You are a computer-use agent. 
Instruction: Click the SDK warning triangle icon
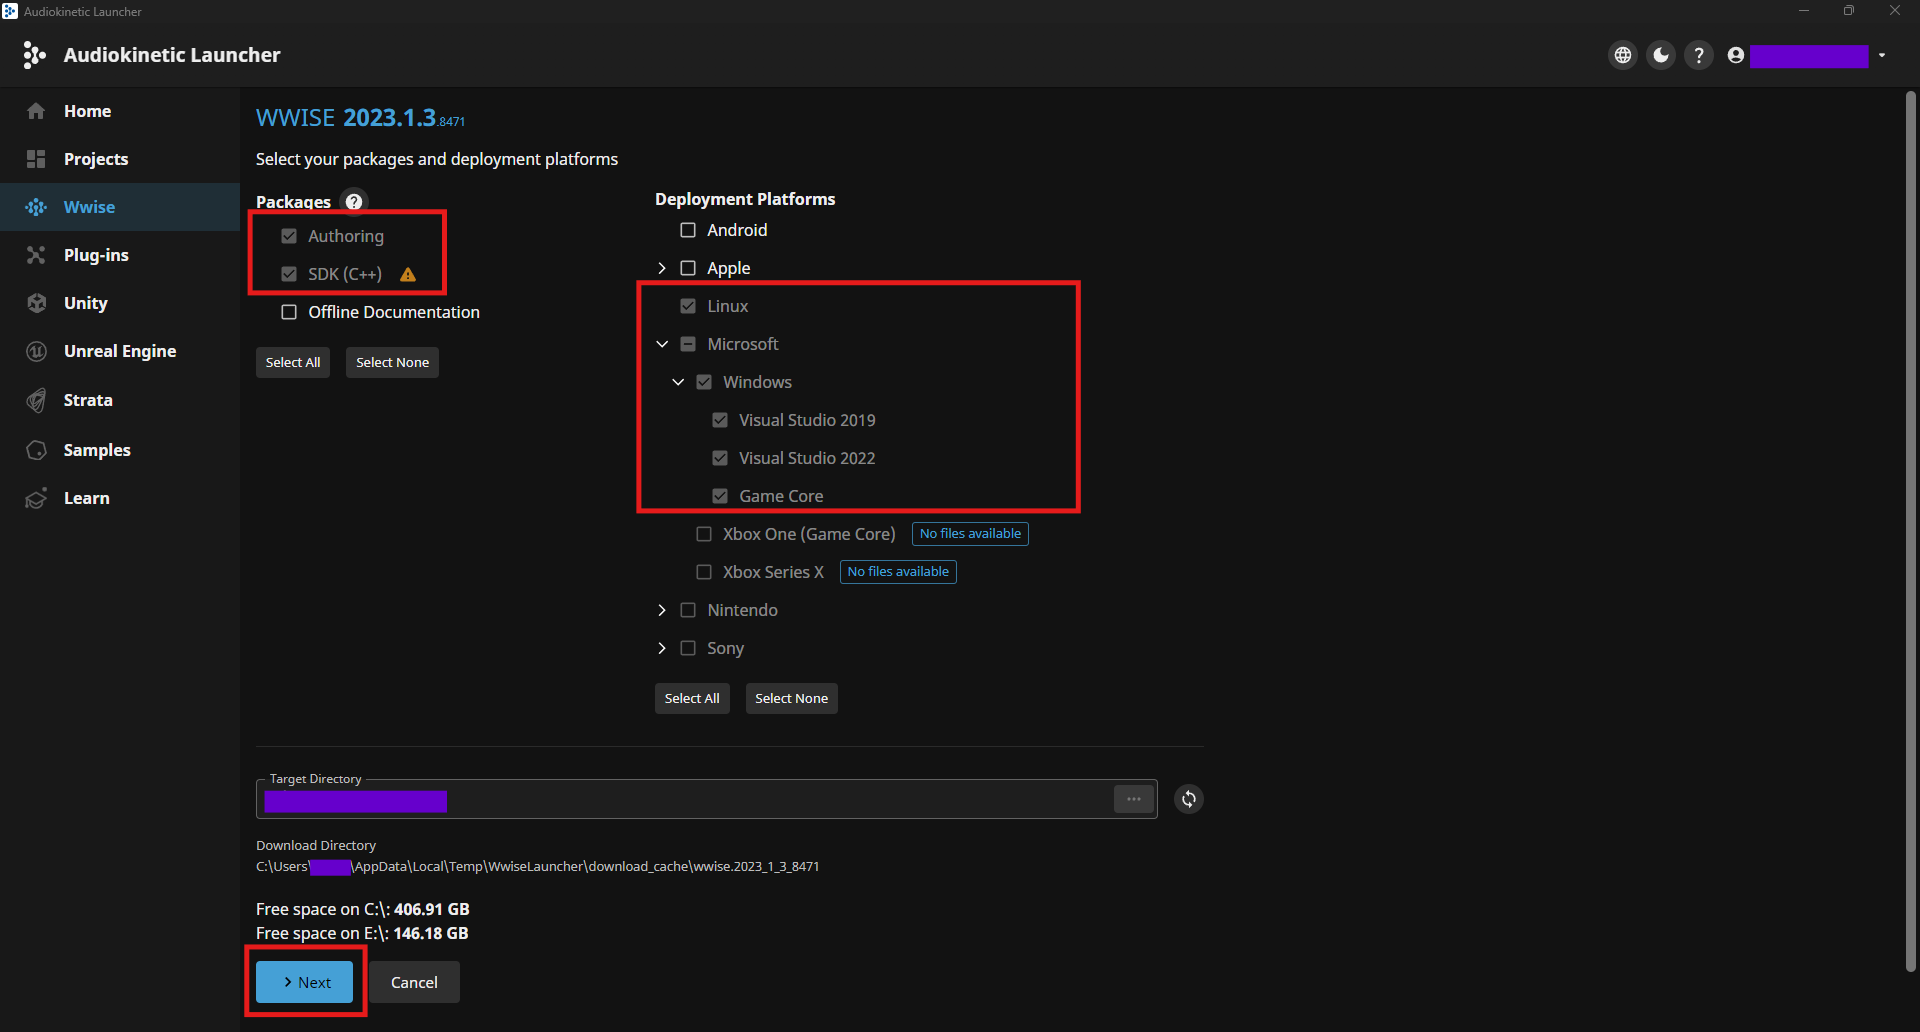tap(408, 274)
